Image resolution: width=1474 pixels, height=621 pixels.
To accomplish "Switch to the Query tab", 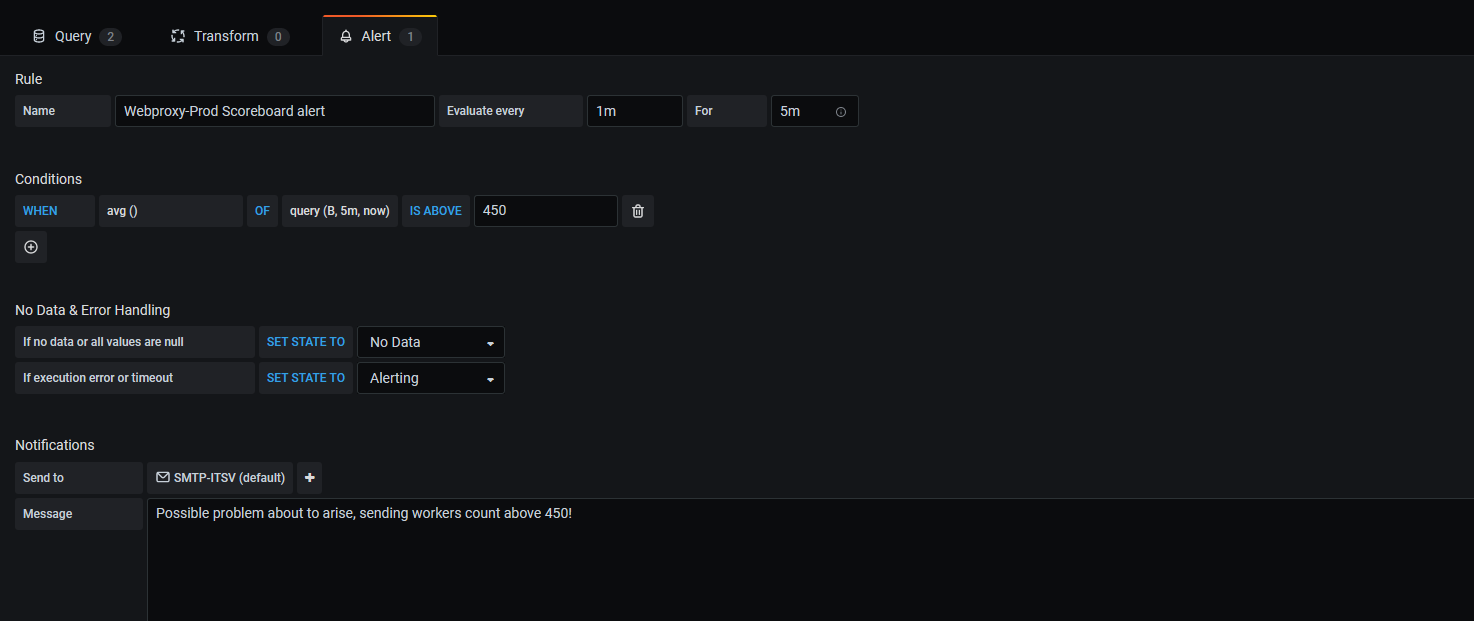I will coord(72,35).
